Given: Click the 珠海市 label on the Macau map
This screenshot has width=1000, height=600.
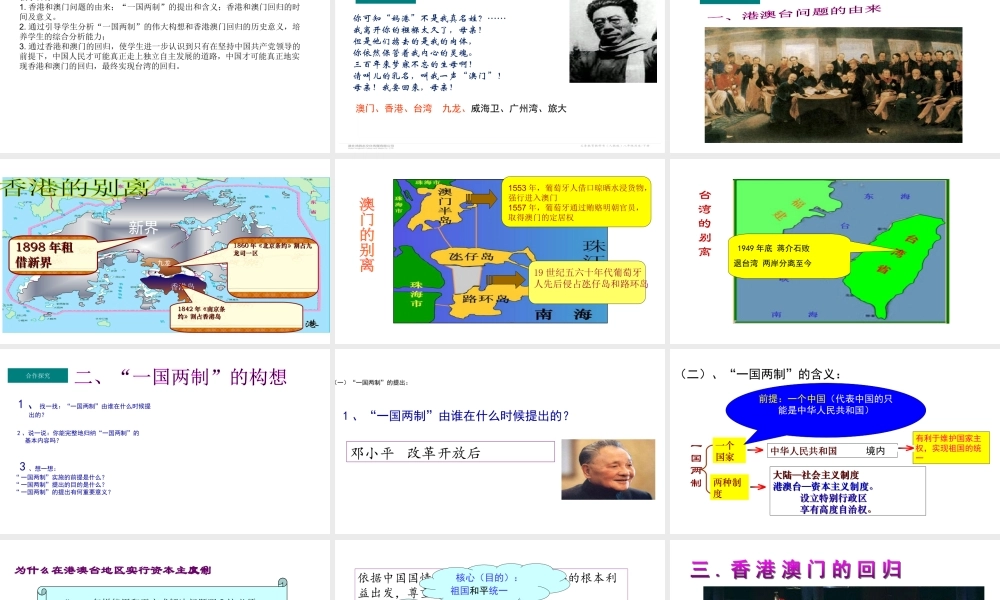Looking at the screenshot, I should [416, 294].
